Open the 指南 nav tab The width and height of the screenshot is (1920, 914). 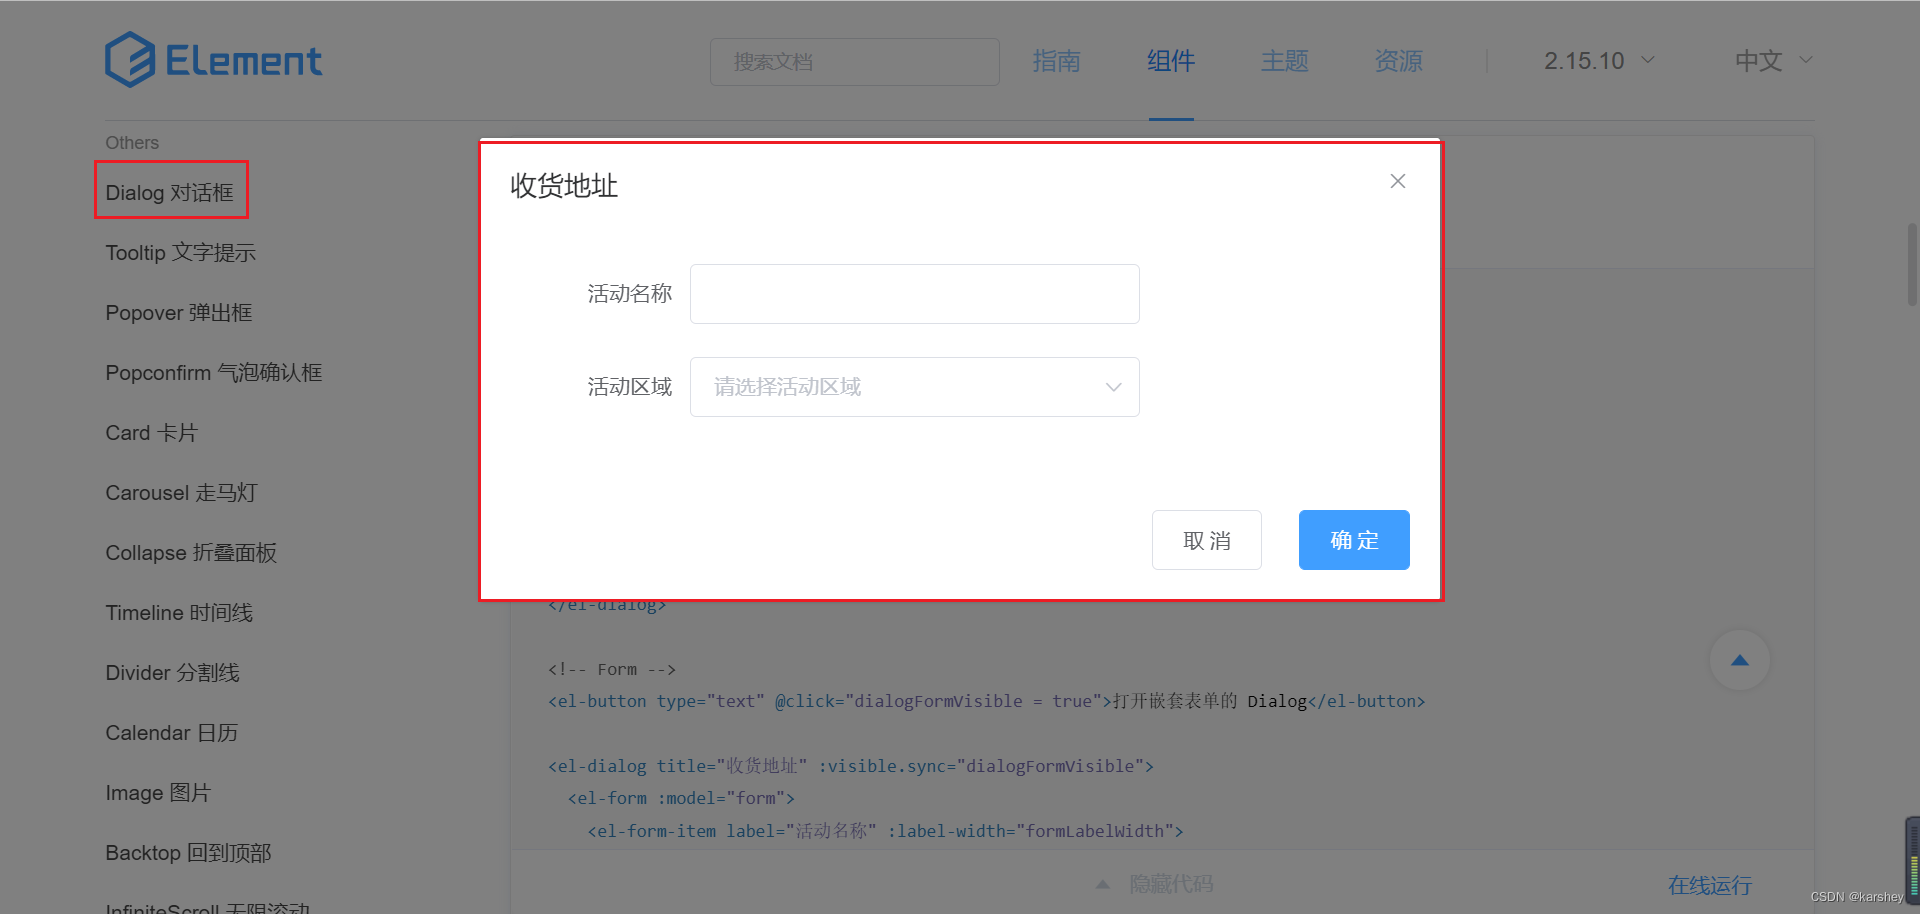[1057, 61]
